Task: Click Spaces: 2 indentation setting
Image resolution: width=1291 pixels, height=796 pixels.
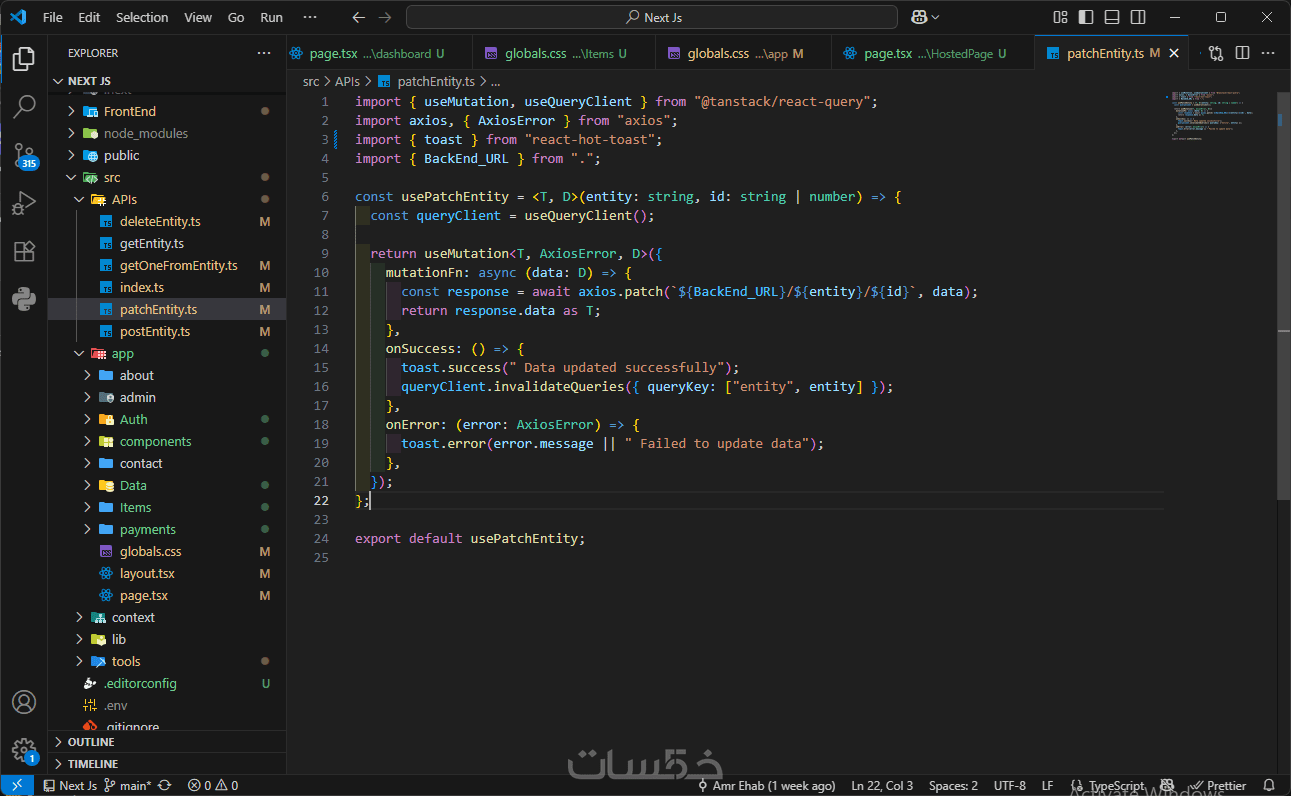Action: click(x=953, y=786)
